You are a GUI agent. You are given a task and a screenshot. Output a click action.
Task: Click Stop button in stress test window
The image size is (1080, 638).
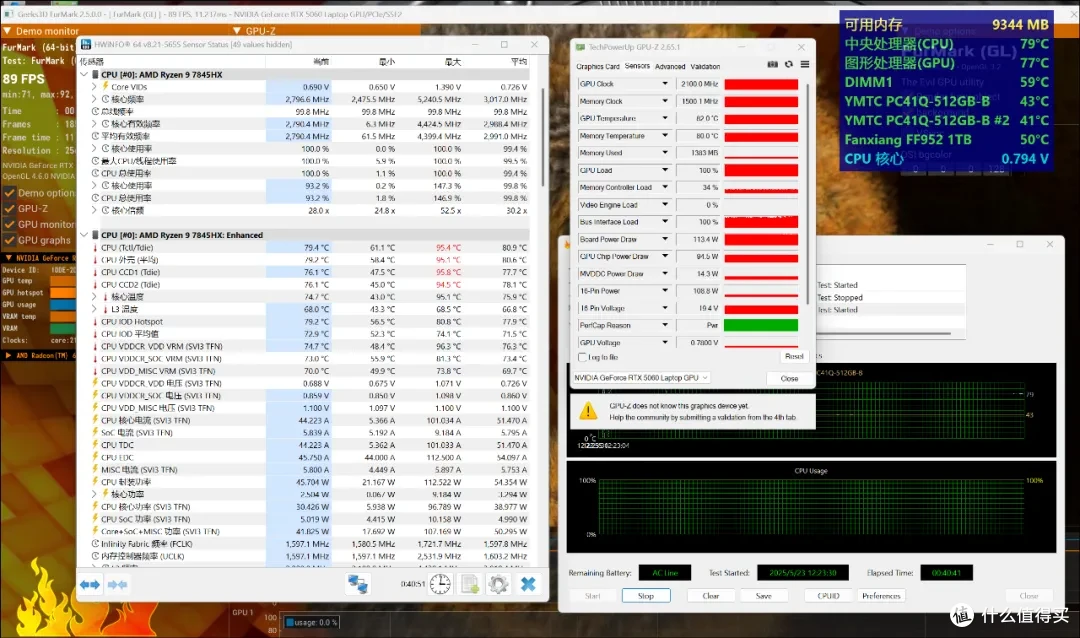(645, 596)
